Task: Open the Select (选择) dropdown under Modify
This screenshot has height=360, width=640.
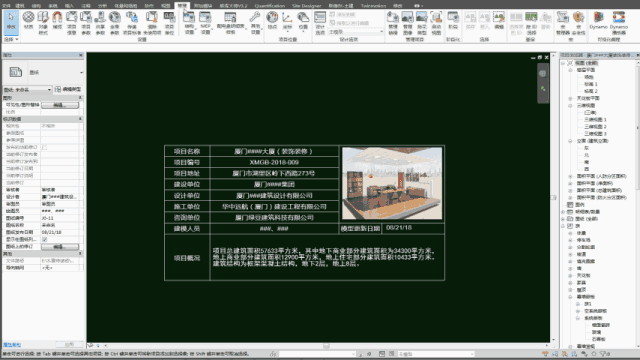Action: point(11,40)
